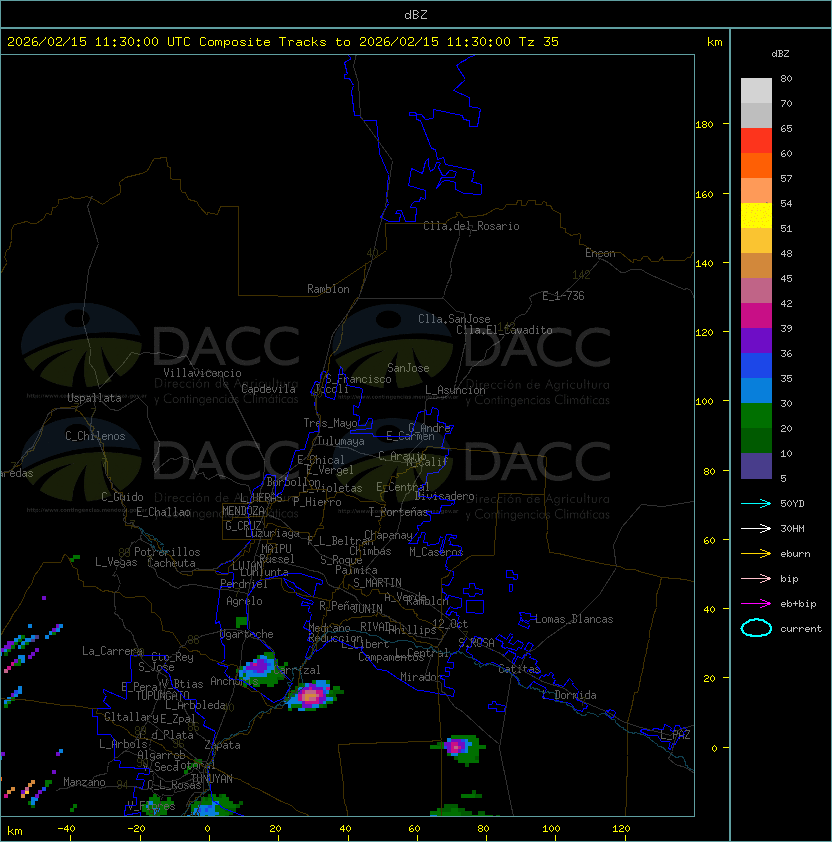
Task: Click the 'current' legend label
Action: click(801, 629)
